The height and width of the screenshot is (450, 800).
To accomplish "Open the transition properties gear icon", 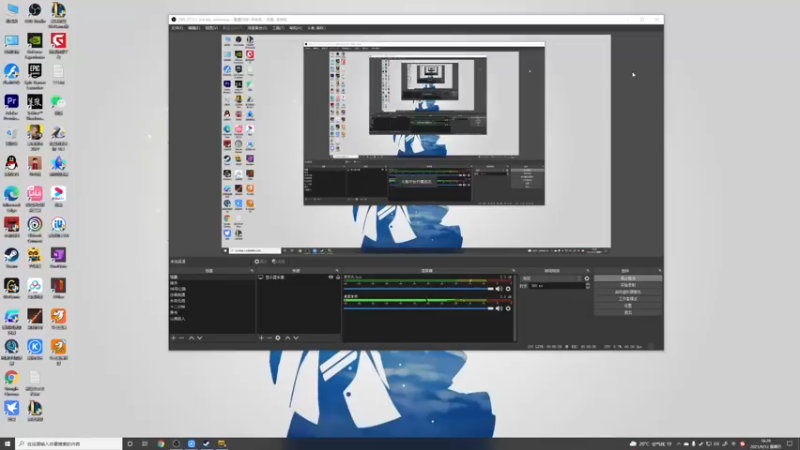I will point(587,279).
